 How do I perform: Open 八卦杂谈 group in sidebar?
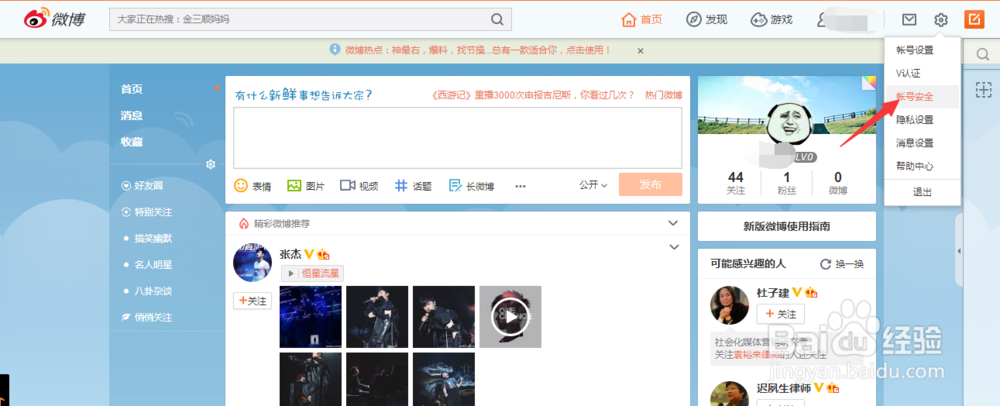click(x=152, y=291)
